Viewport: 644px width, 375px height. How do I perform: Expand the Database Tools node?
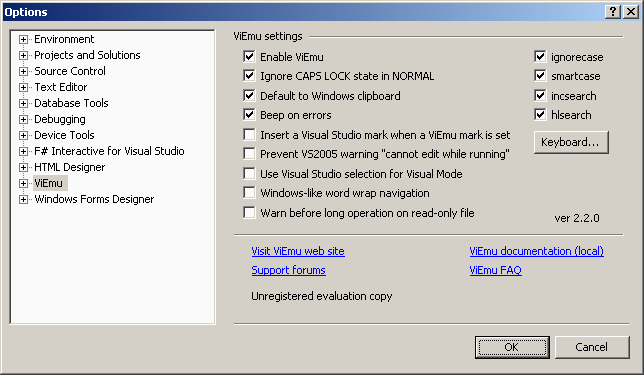click(x=23, y=104)
